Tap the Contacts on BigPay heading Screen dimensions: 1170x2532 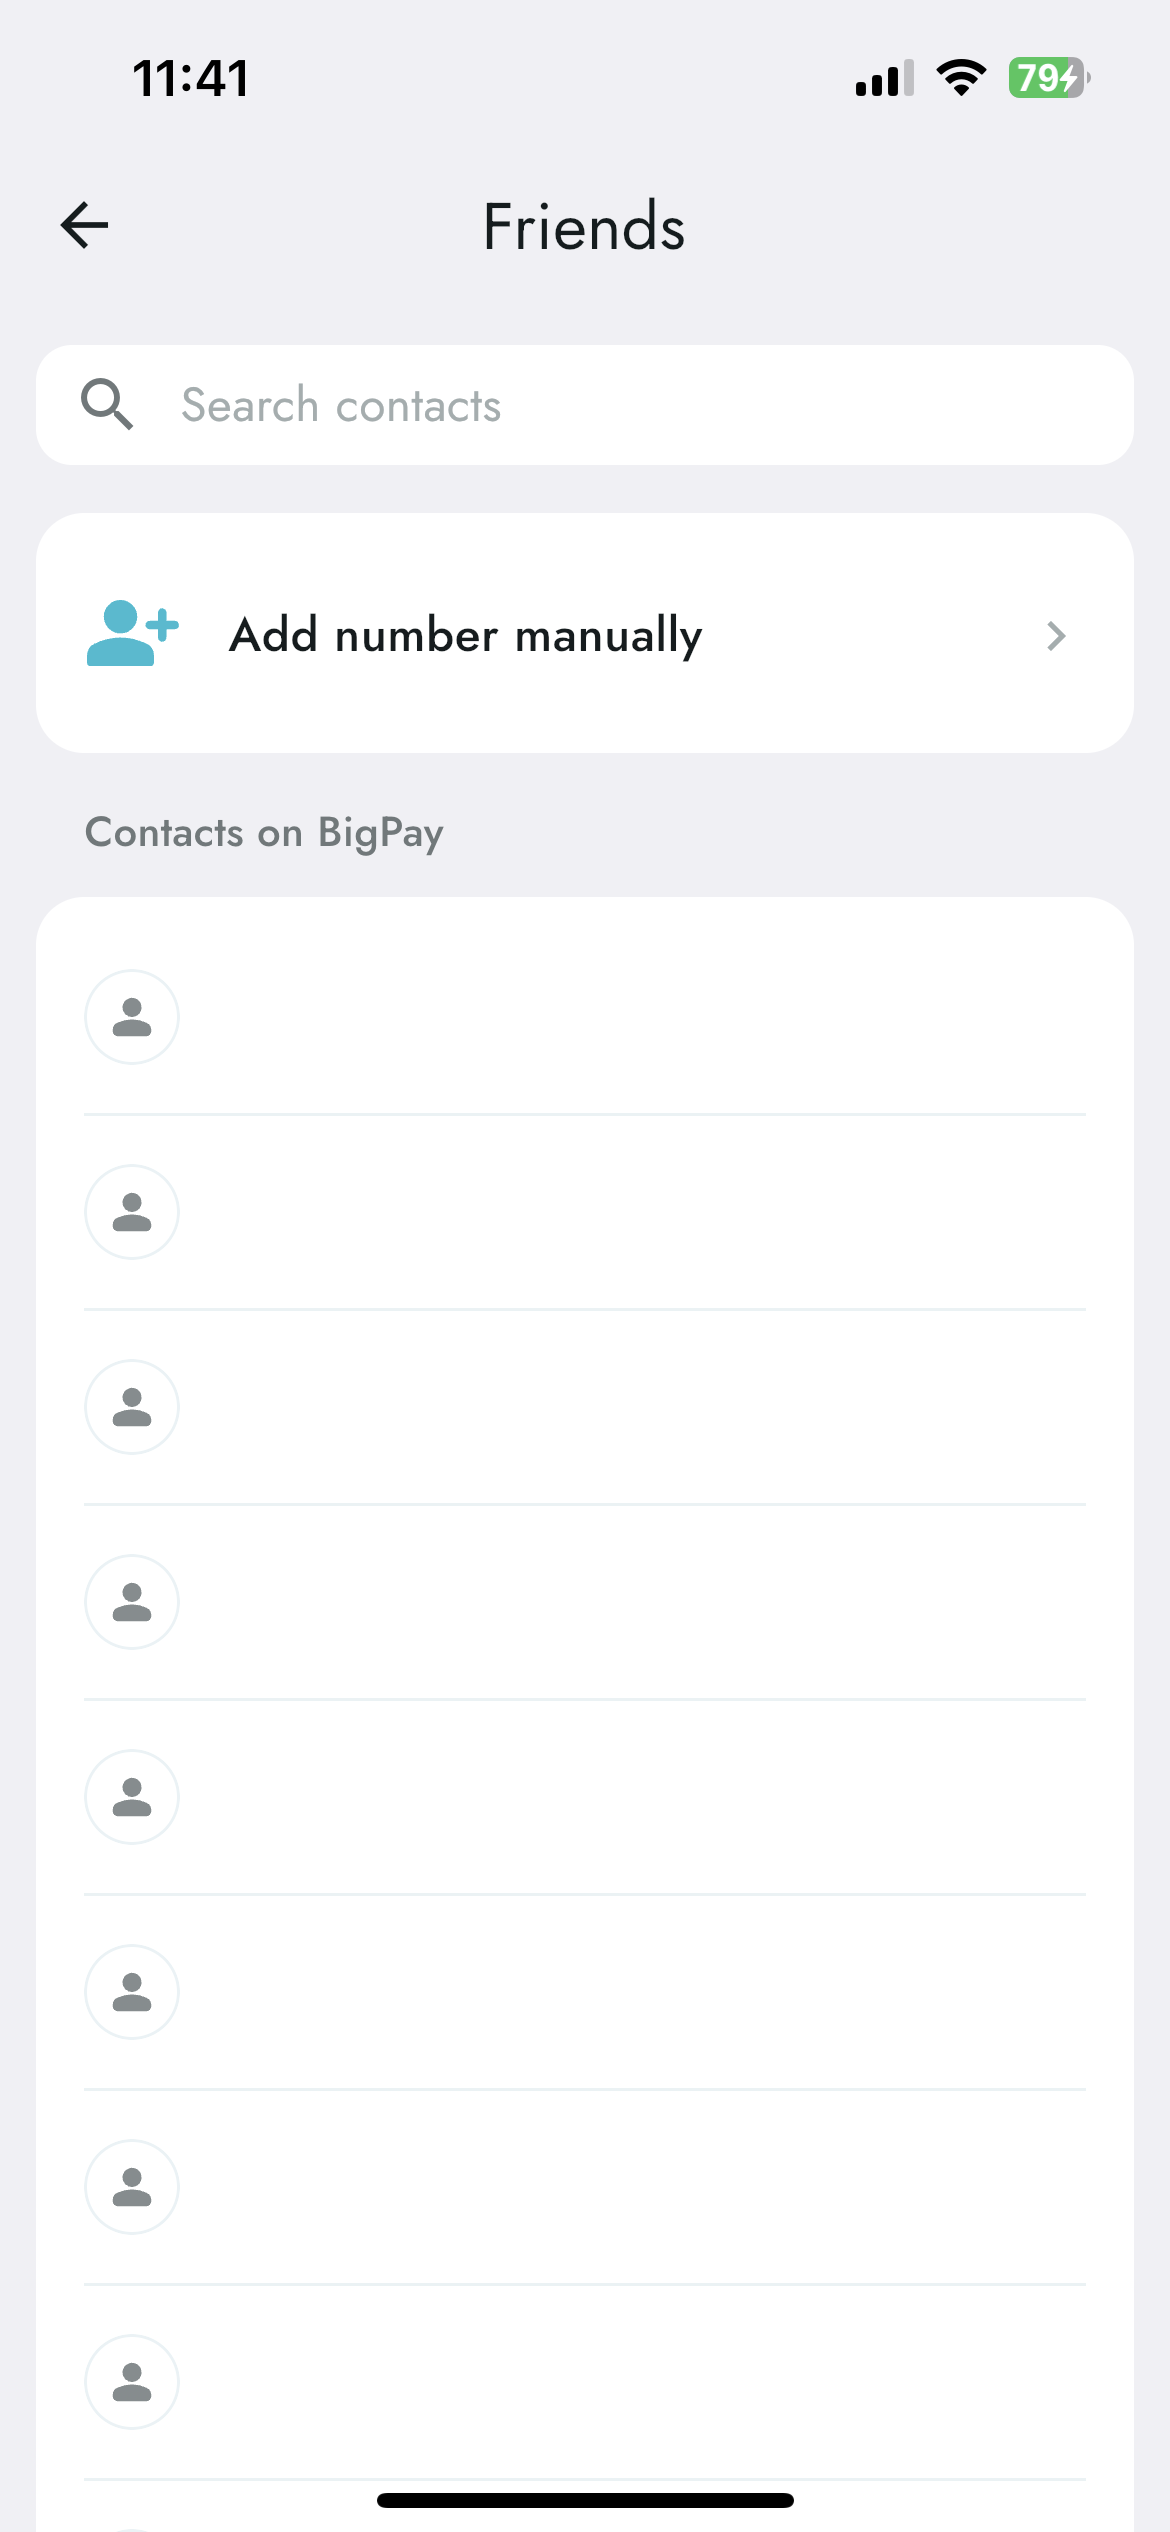click(264, 833)
